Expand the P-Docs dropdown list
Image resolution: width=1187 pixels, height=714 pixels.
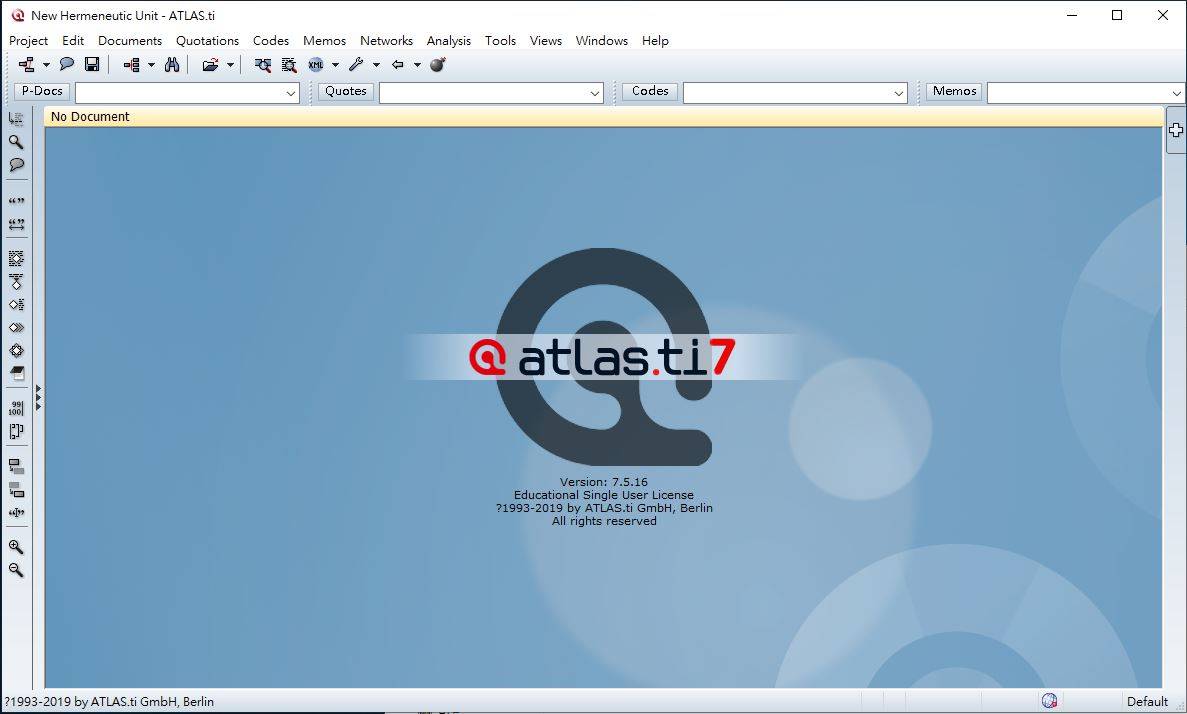click(291, 93)
